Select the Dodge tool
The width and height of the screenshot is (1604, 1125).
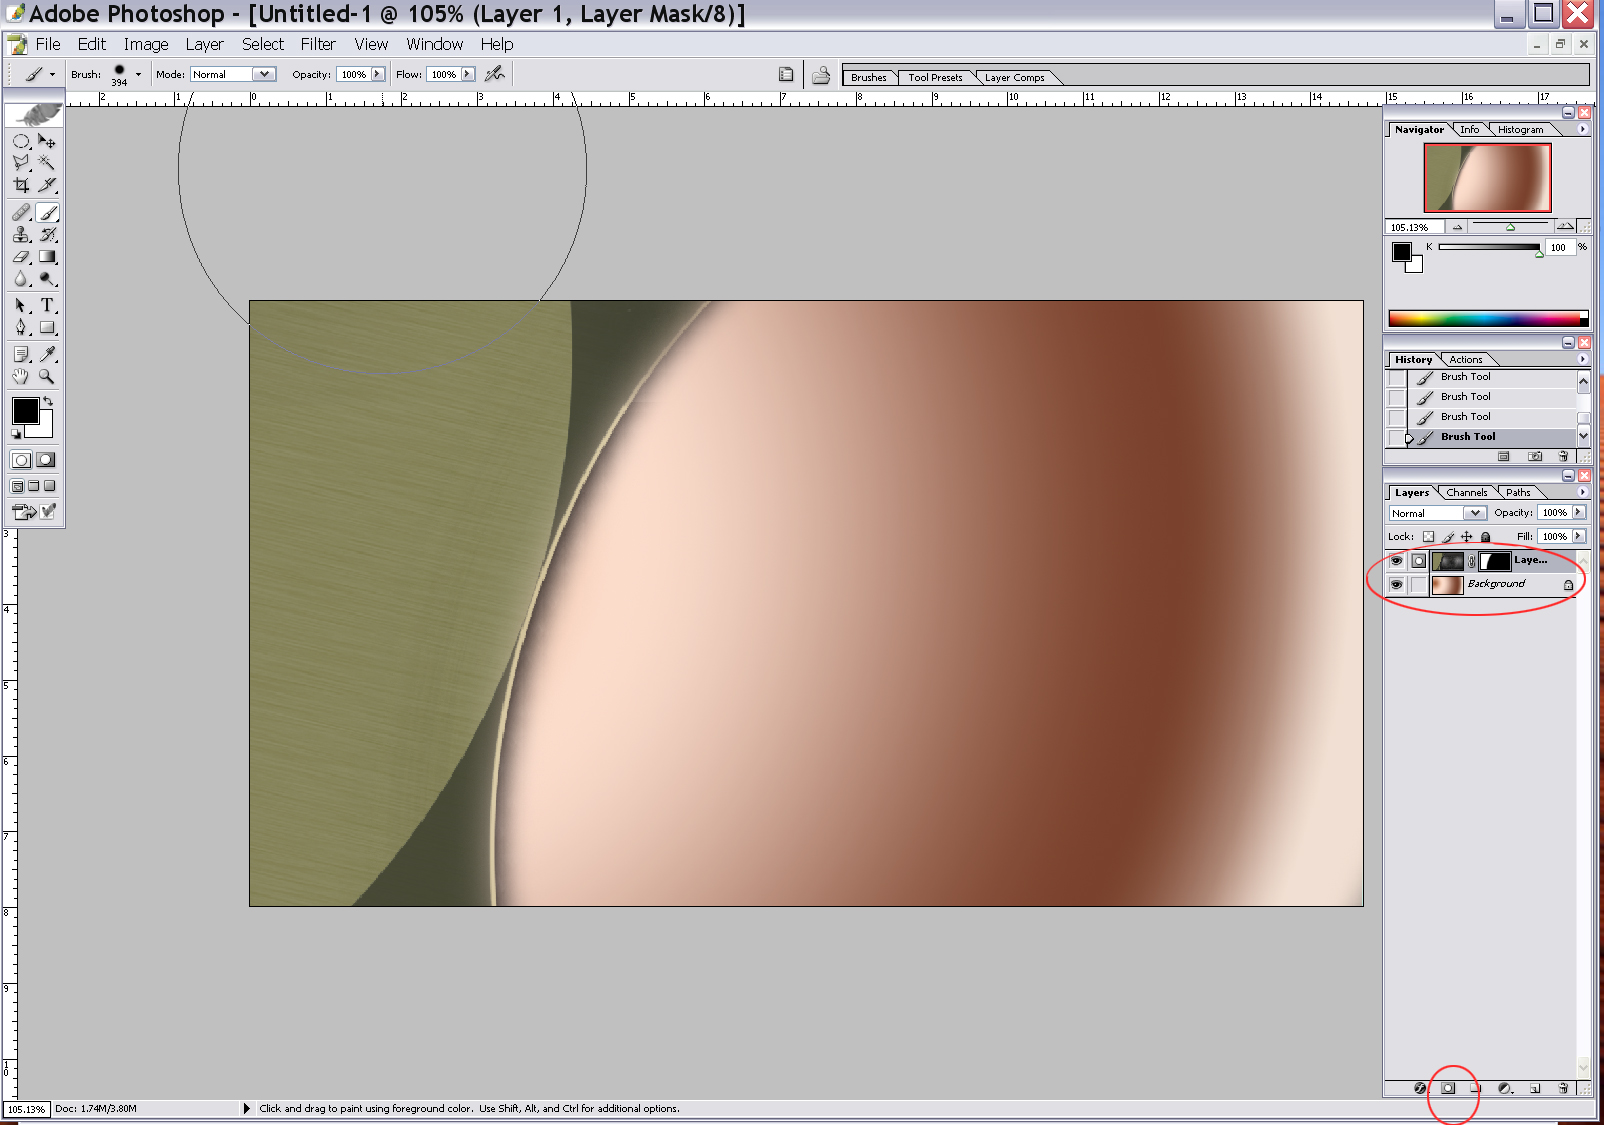[47, 279]
